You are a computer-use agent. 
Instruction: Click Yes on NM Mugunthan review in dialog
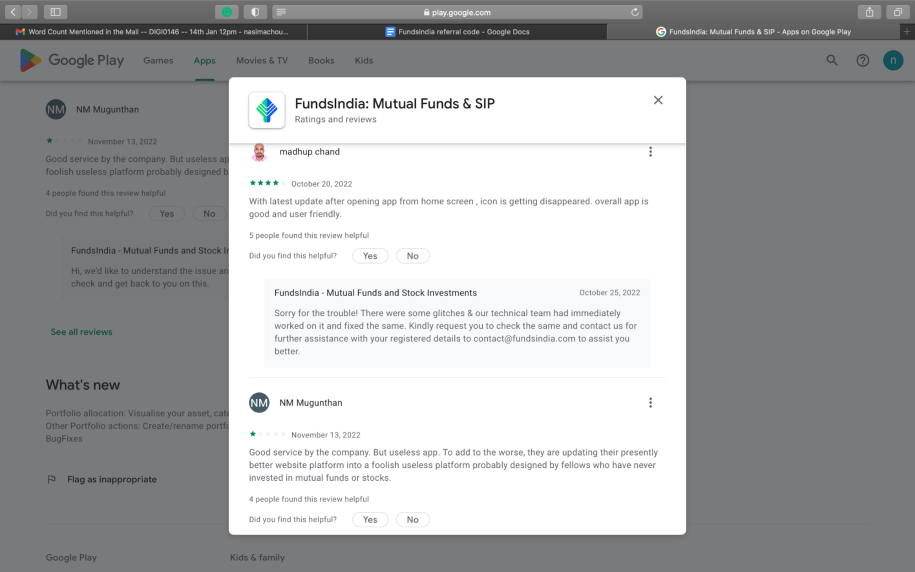370,519
